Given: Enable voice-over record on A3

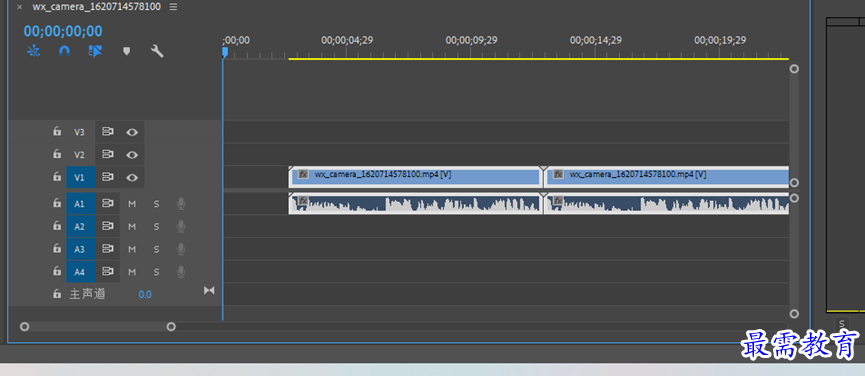Looking at the screenshot, I should click(x=180, y=249).
